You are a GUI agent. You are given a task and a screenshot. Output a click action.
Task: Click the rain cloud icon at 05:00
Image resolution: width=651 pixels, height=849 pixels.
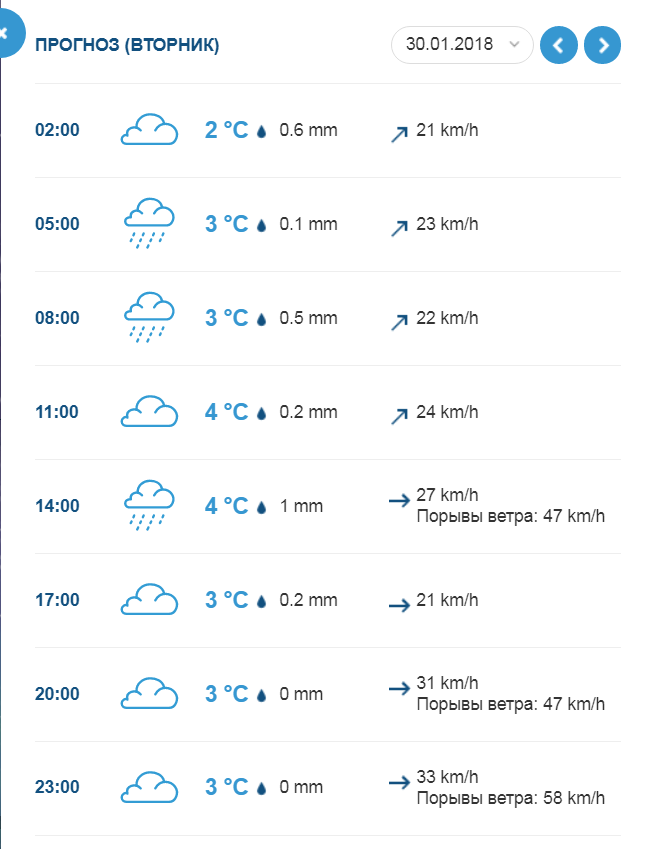point(149,224)
